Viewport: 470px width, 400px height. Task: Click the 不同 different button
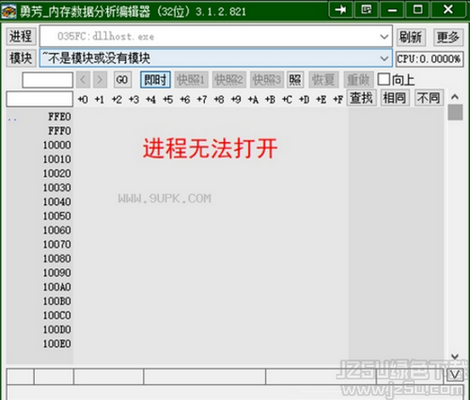[429, 98]
